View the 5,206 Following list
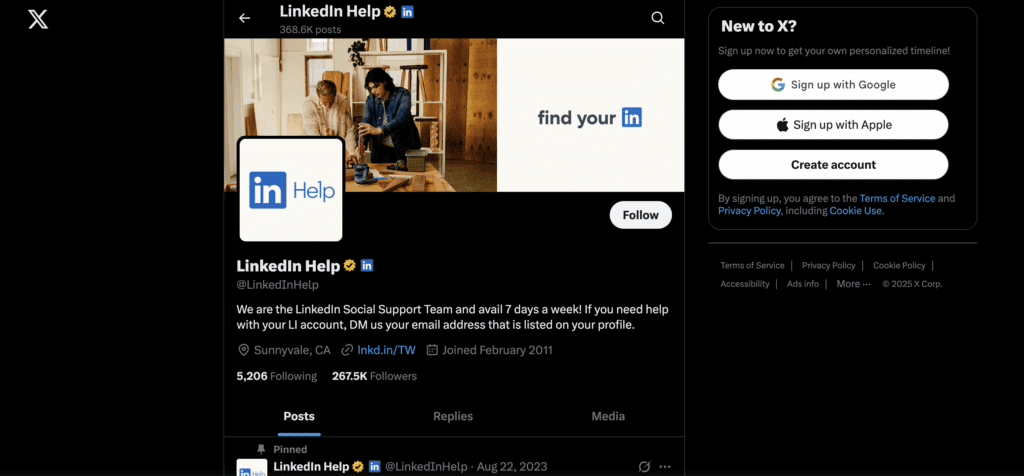 276,376
